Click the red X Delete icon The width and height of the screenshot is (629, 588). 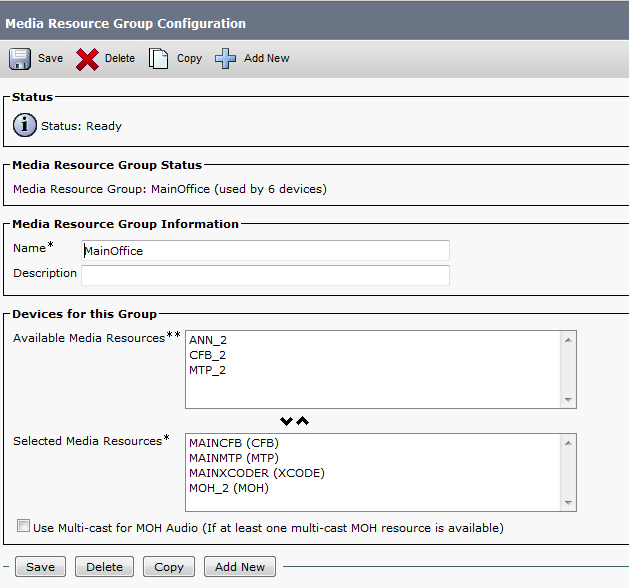pos(88,59)
